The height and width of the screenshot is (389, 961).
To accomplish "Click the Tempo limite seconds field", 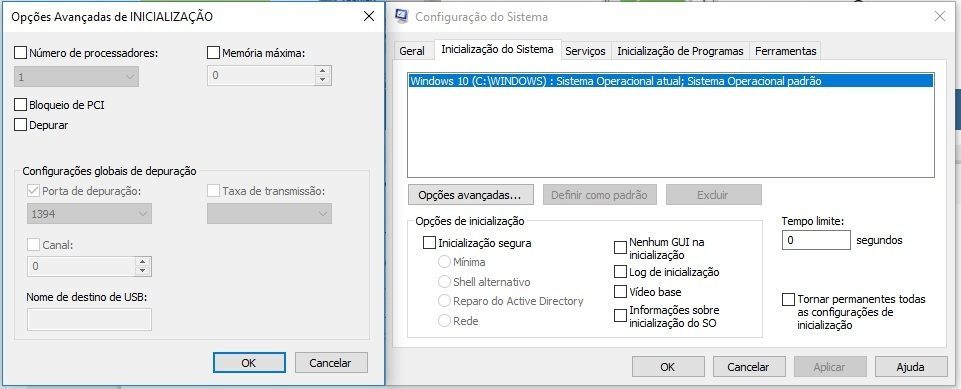I will point(816,240).
